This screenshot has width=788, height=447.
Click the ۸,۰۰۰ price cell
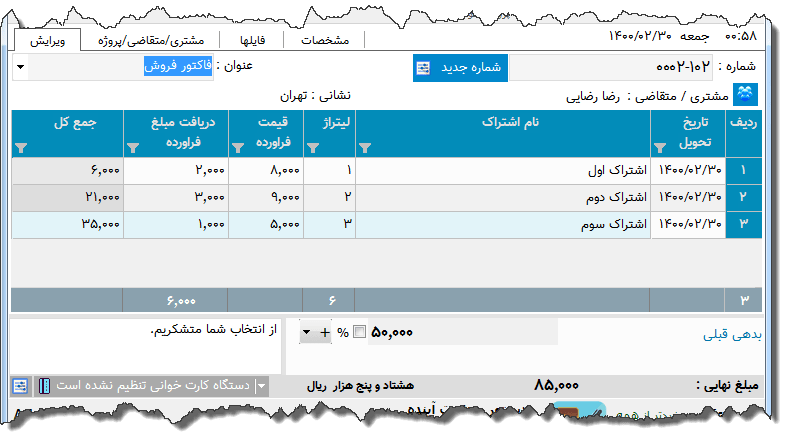[266, 170]
